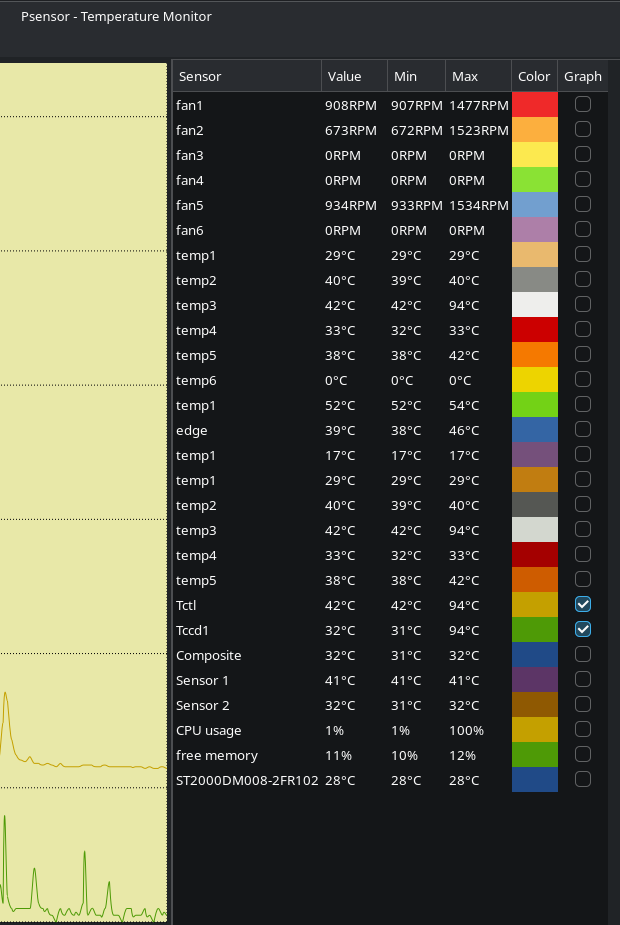This screenshot has height=925, width=620.
Task: Click the mauve swatch for fan6
Action: pos(534,229)
